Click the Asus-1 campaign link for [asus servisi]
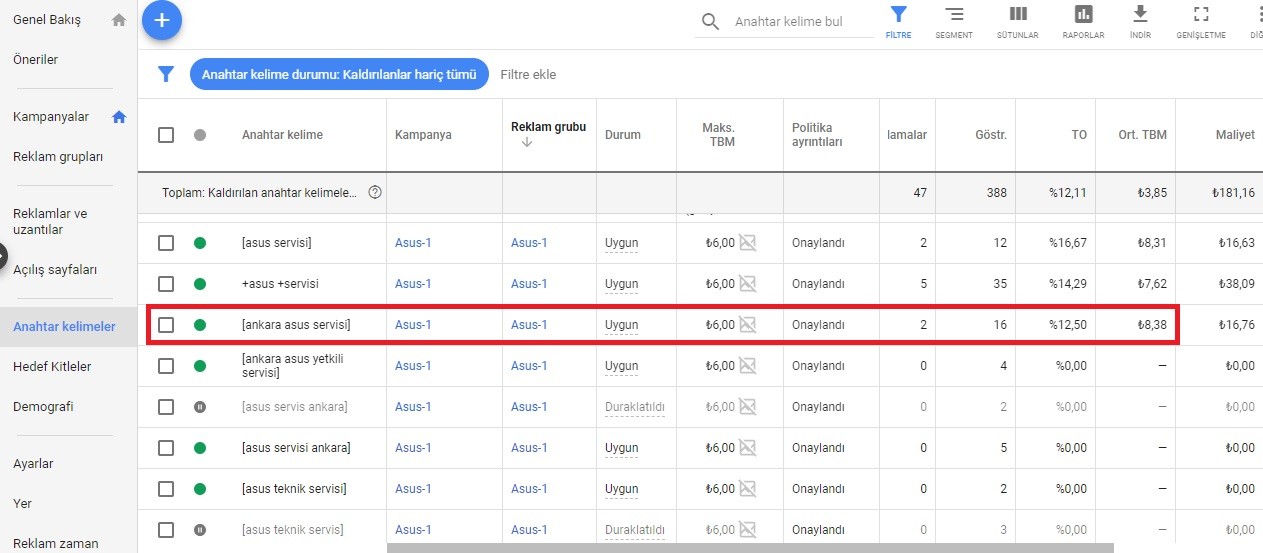Viewport: 1263px width, 553px height. click(x=413, y=243)
